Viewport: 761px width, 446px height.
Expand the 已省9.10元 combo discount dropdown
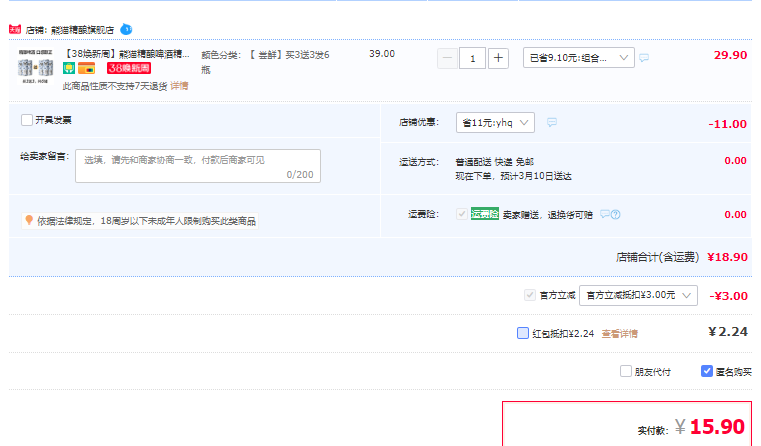coord(579,58)
